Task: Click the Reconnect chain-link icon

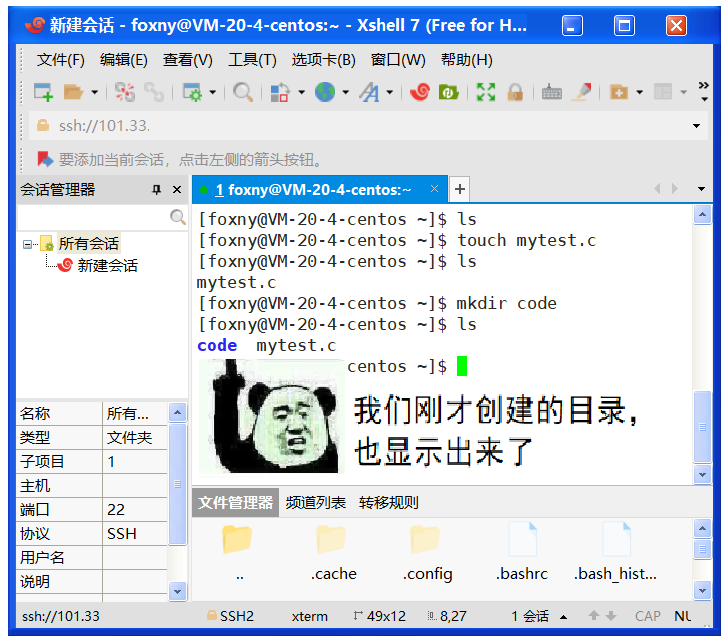Action: coord(154,92)
